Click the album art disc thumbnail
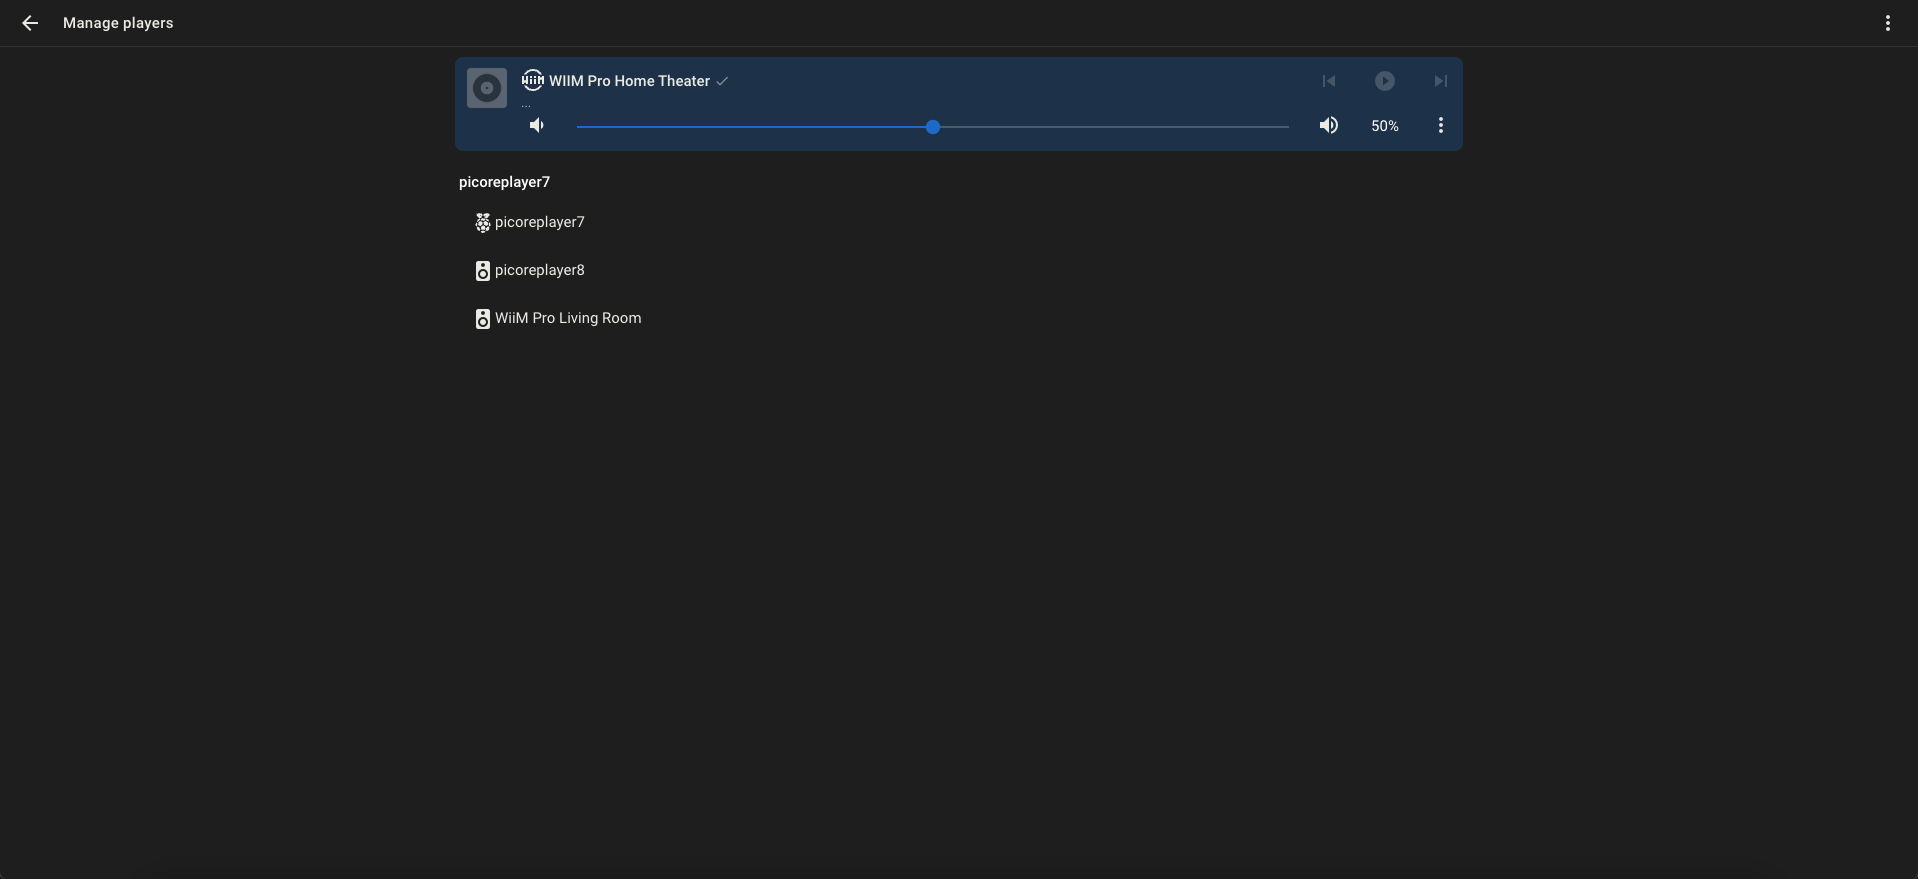 (x=487, y=88)
